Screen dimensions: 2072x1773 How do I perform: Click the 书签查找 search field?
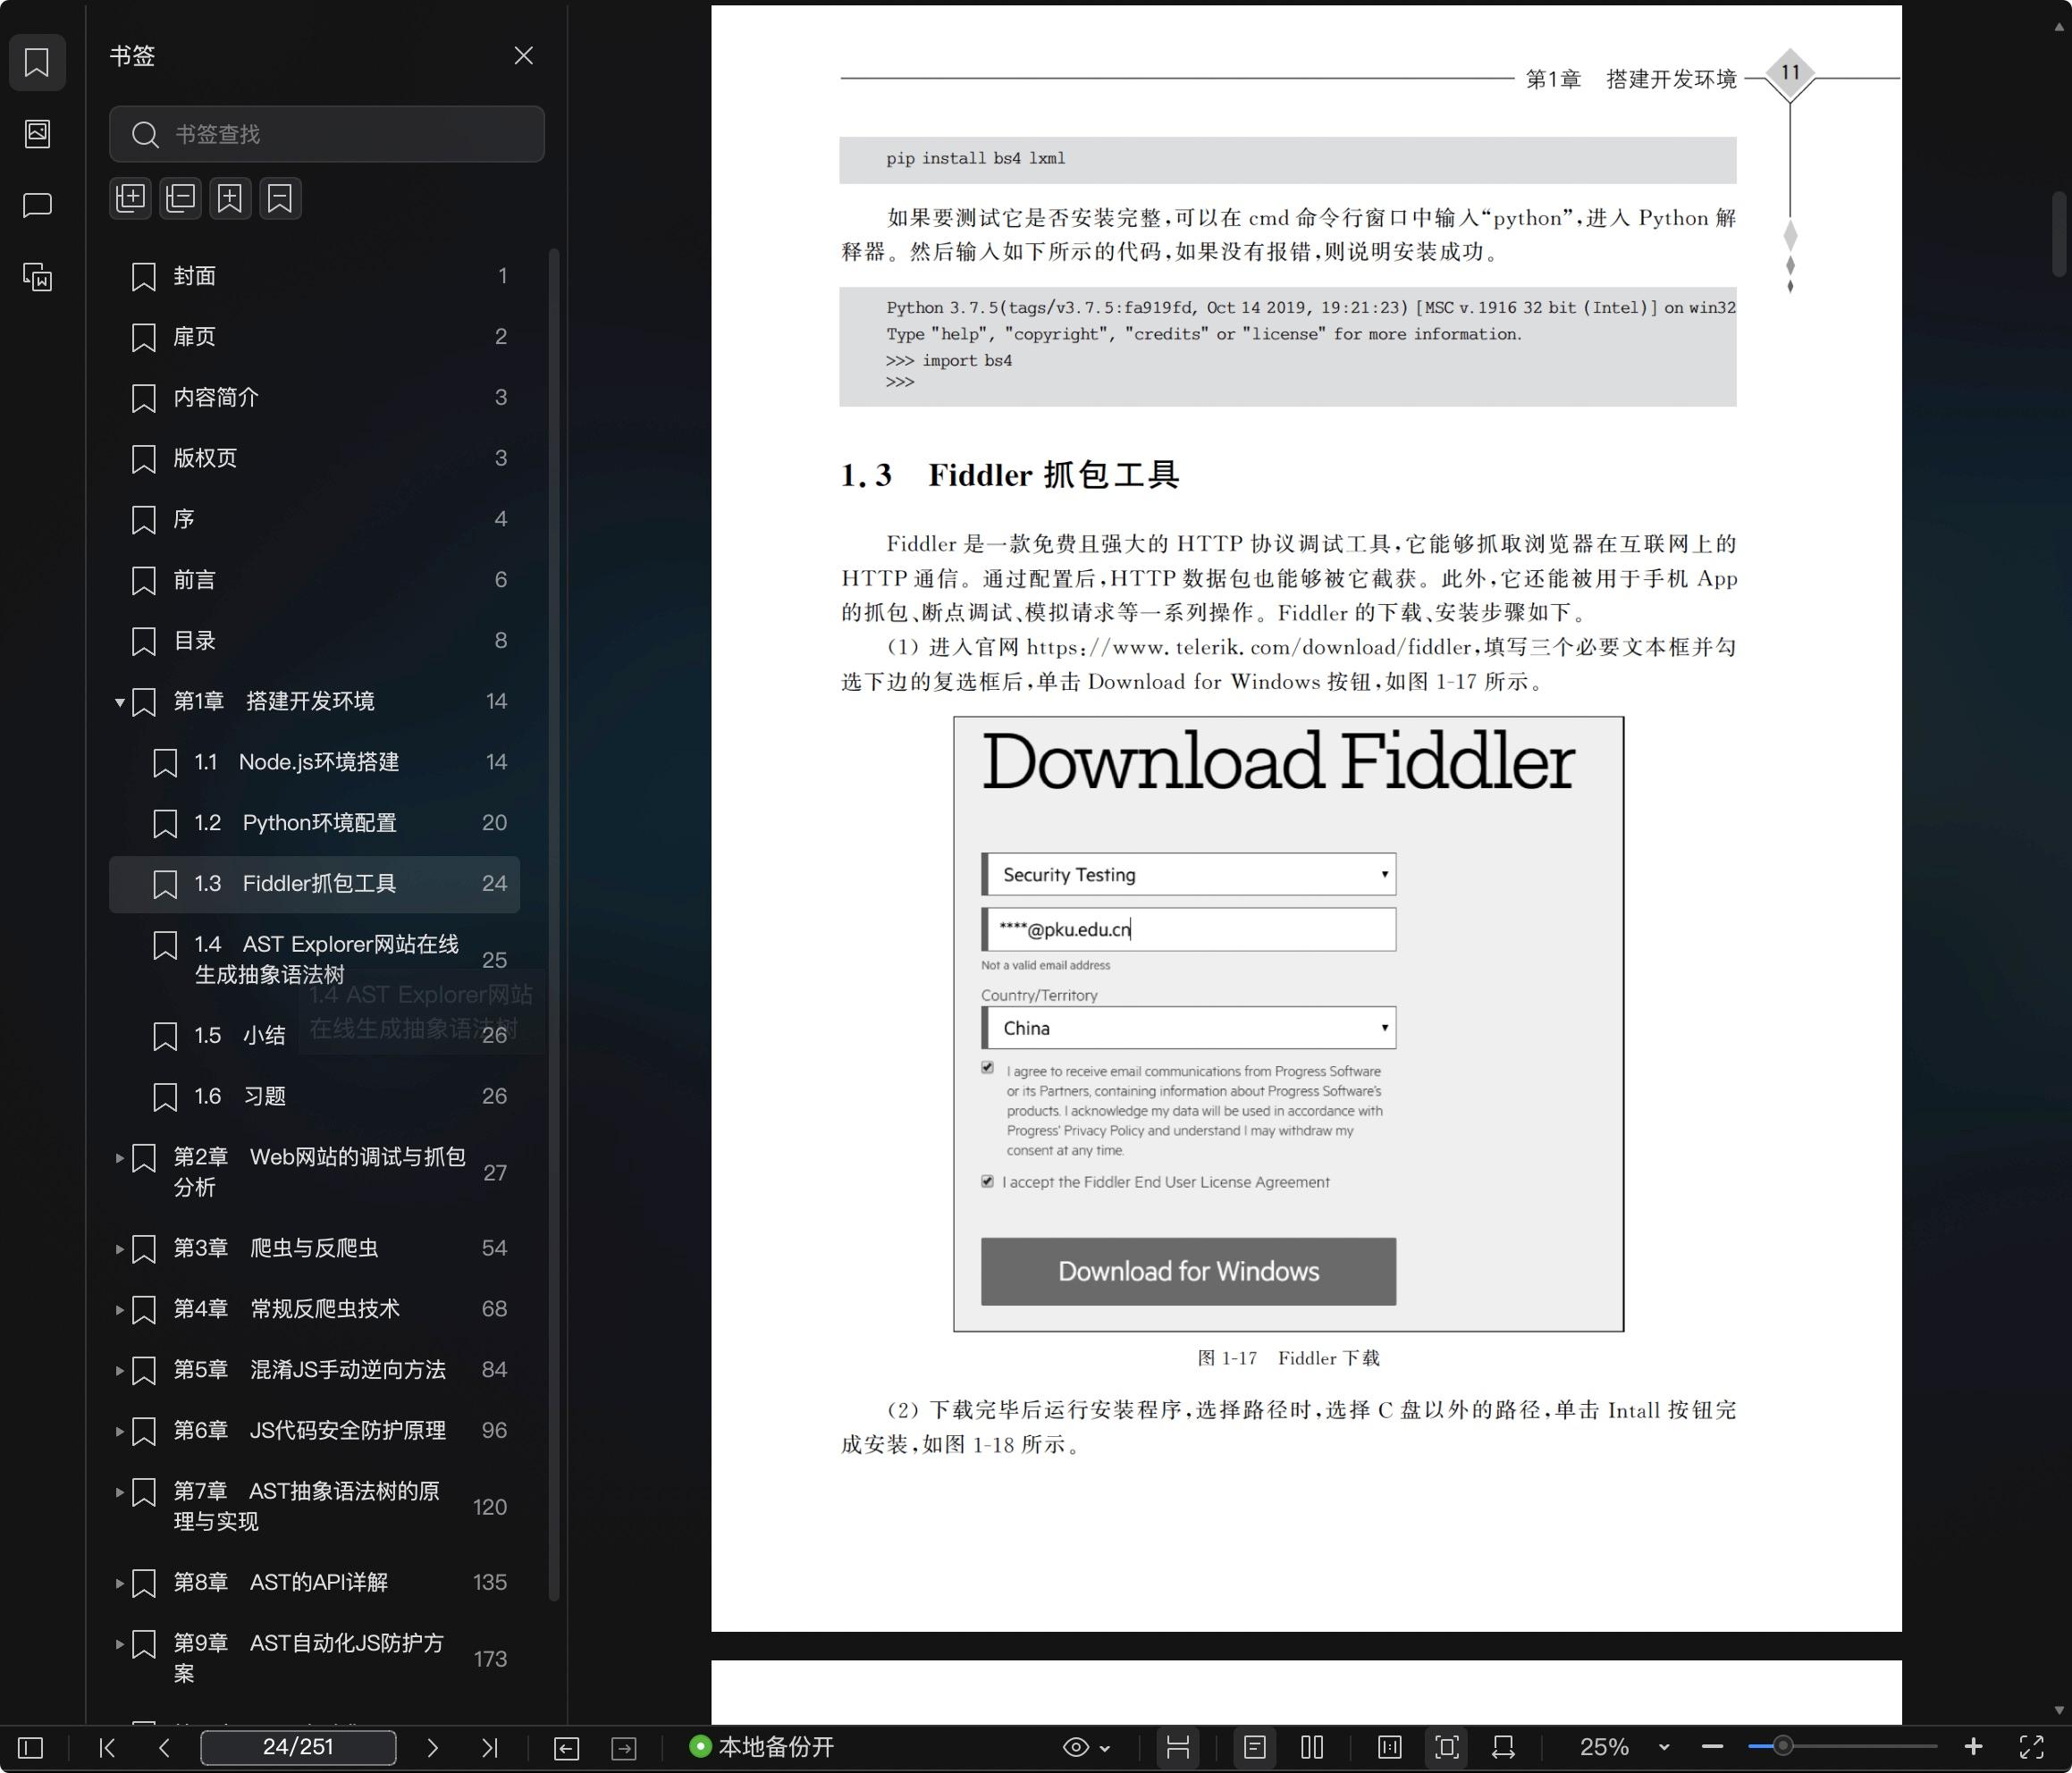tap(327, 134)
